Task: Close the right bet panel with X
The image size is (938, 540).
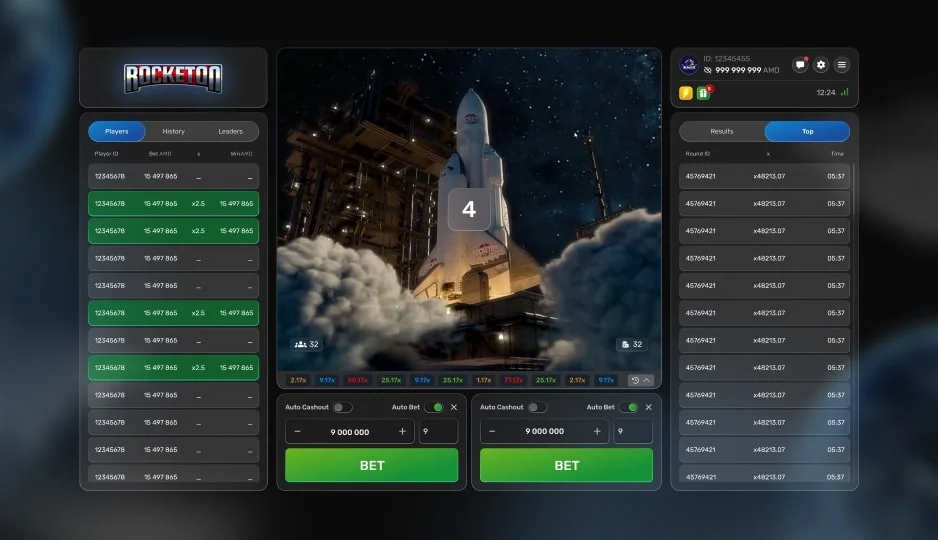Action: click(x=648, y=407)
